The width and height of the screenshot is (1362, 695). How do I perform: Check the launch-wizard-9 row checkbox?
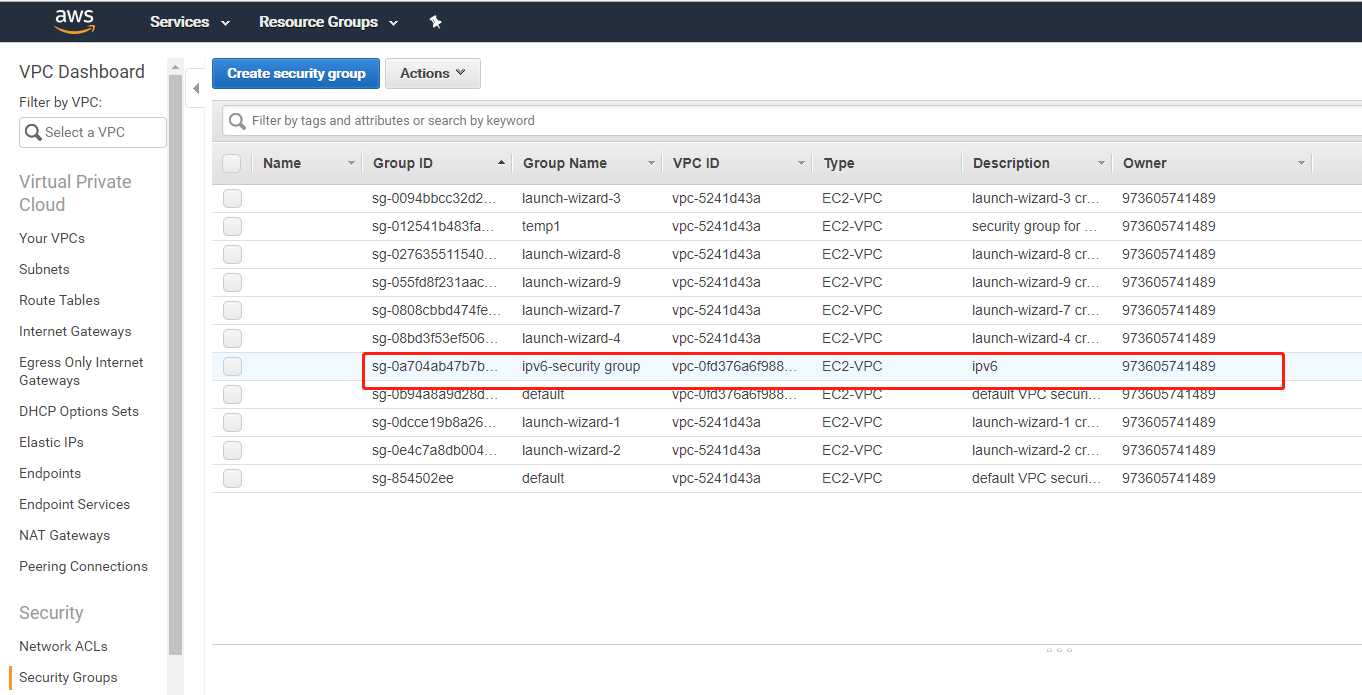(232, 282)
